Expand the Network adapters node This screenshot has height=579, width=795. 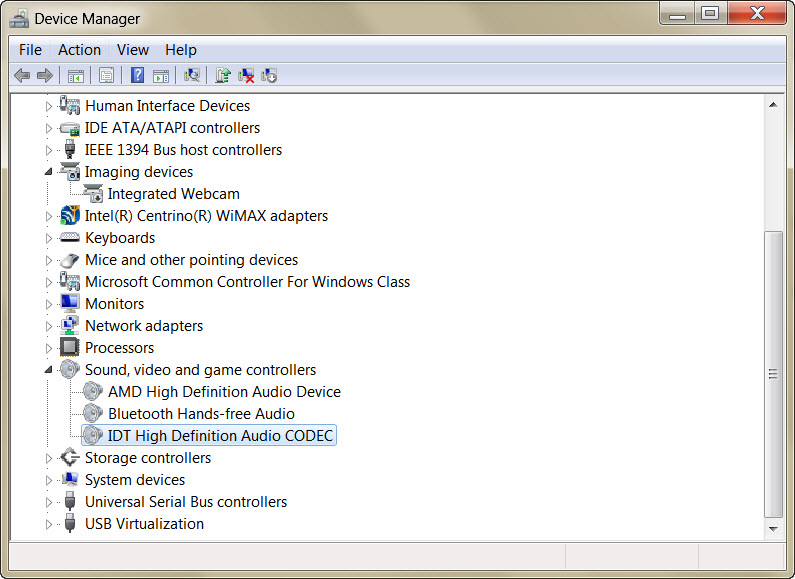pyautogui.click(x=48, y=326)
